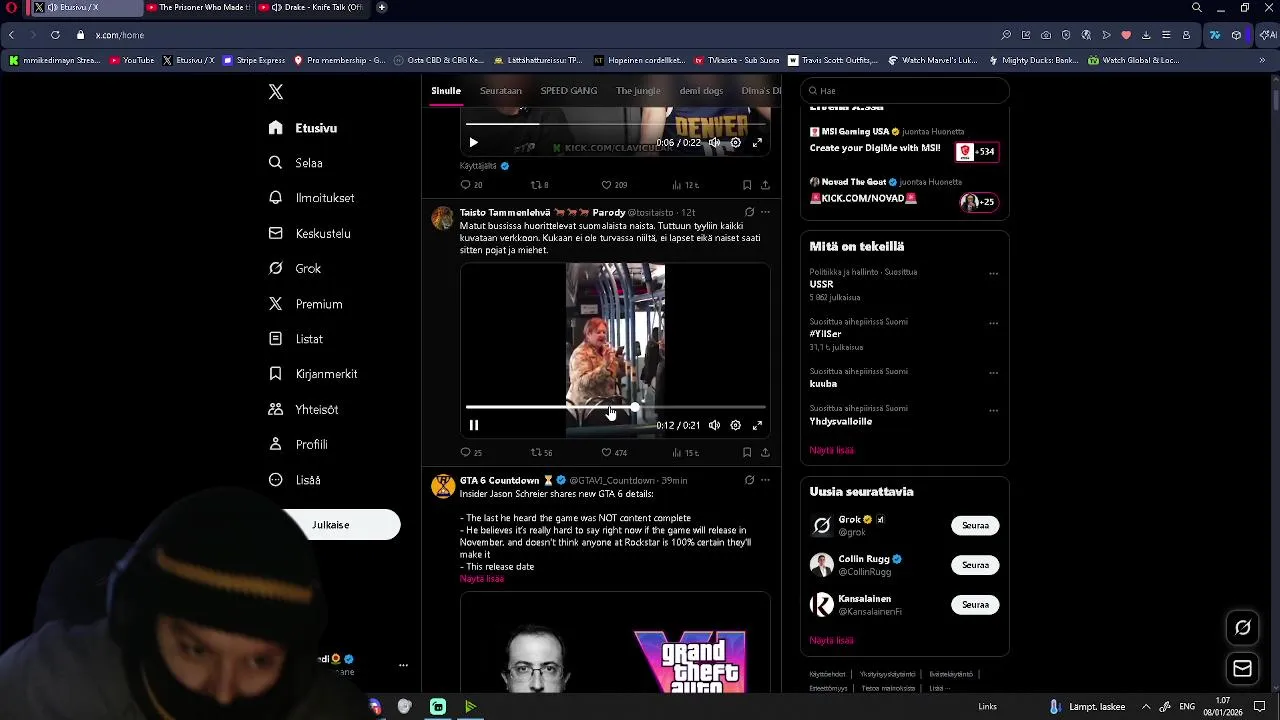Switch to the demi dogs tab
This screenshot has width=1280, height=720.
coord(701,91)
